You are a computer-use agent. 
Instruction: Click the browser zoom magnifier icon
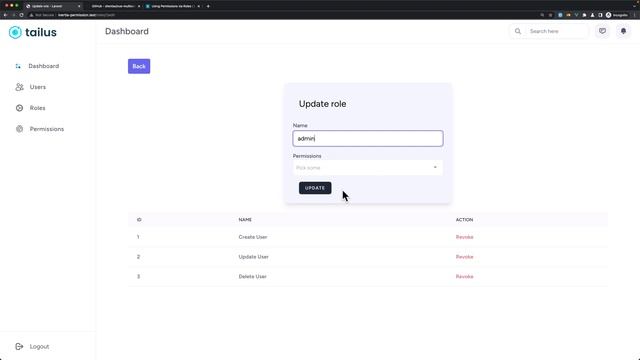point(542,15)
